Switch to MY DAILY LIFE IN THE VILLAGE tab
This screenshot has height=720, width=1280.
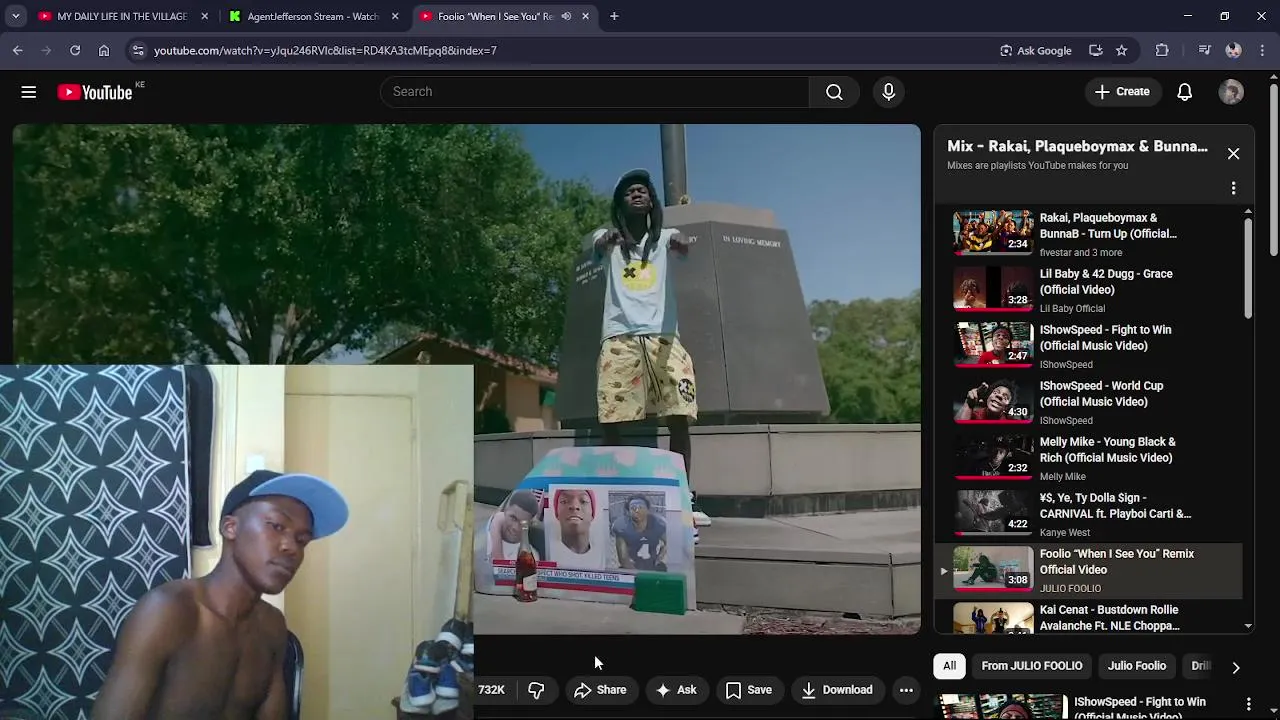[121, 16]
